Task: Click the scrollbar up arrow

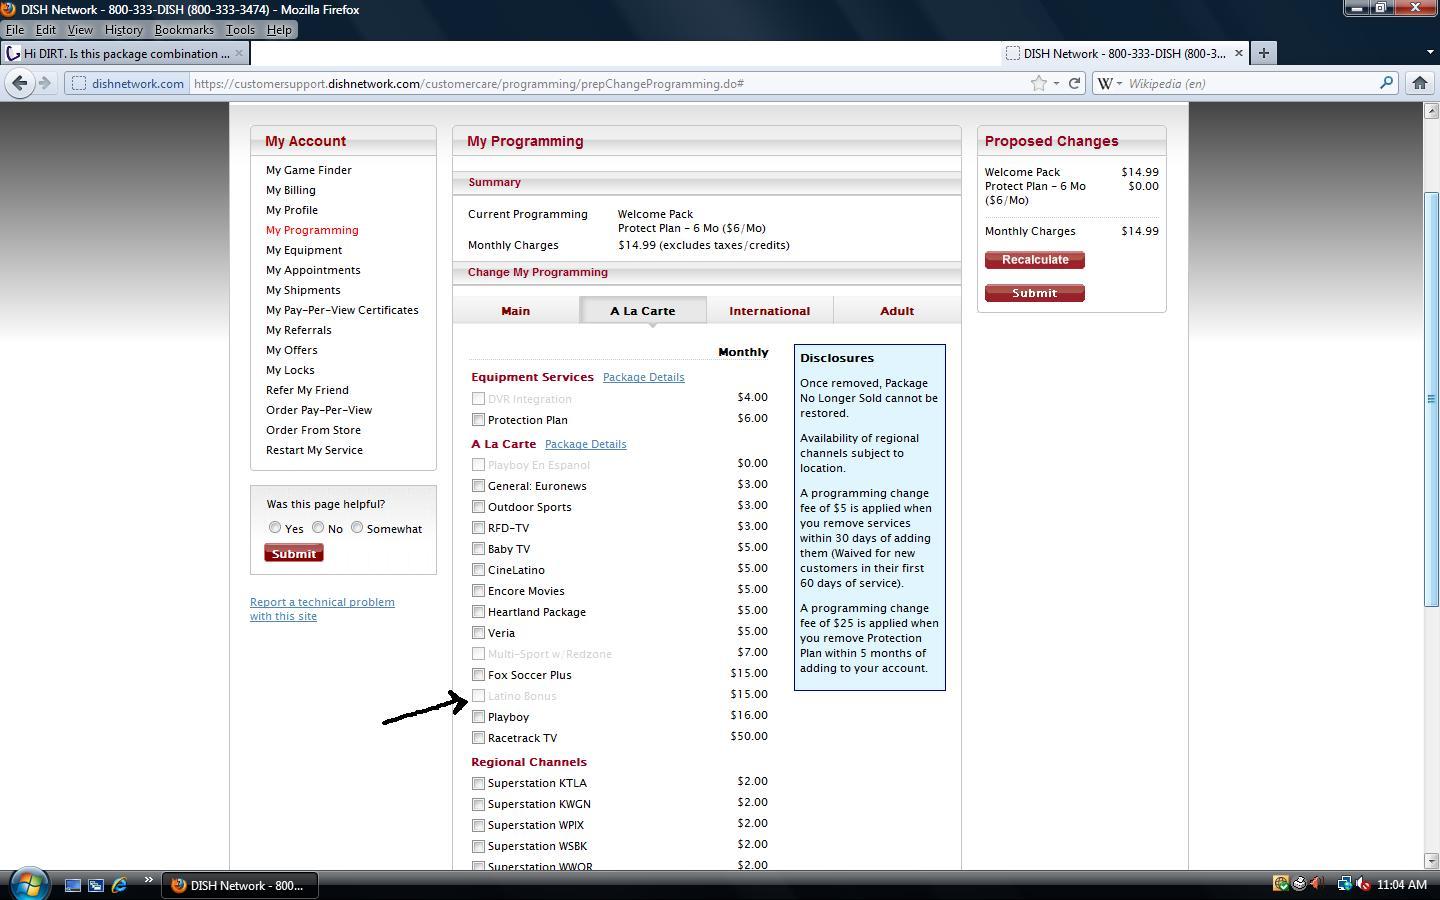Action: pyautogui.click(x=1431, y=111)
